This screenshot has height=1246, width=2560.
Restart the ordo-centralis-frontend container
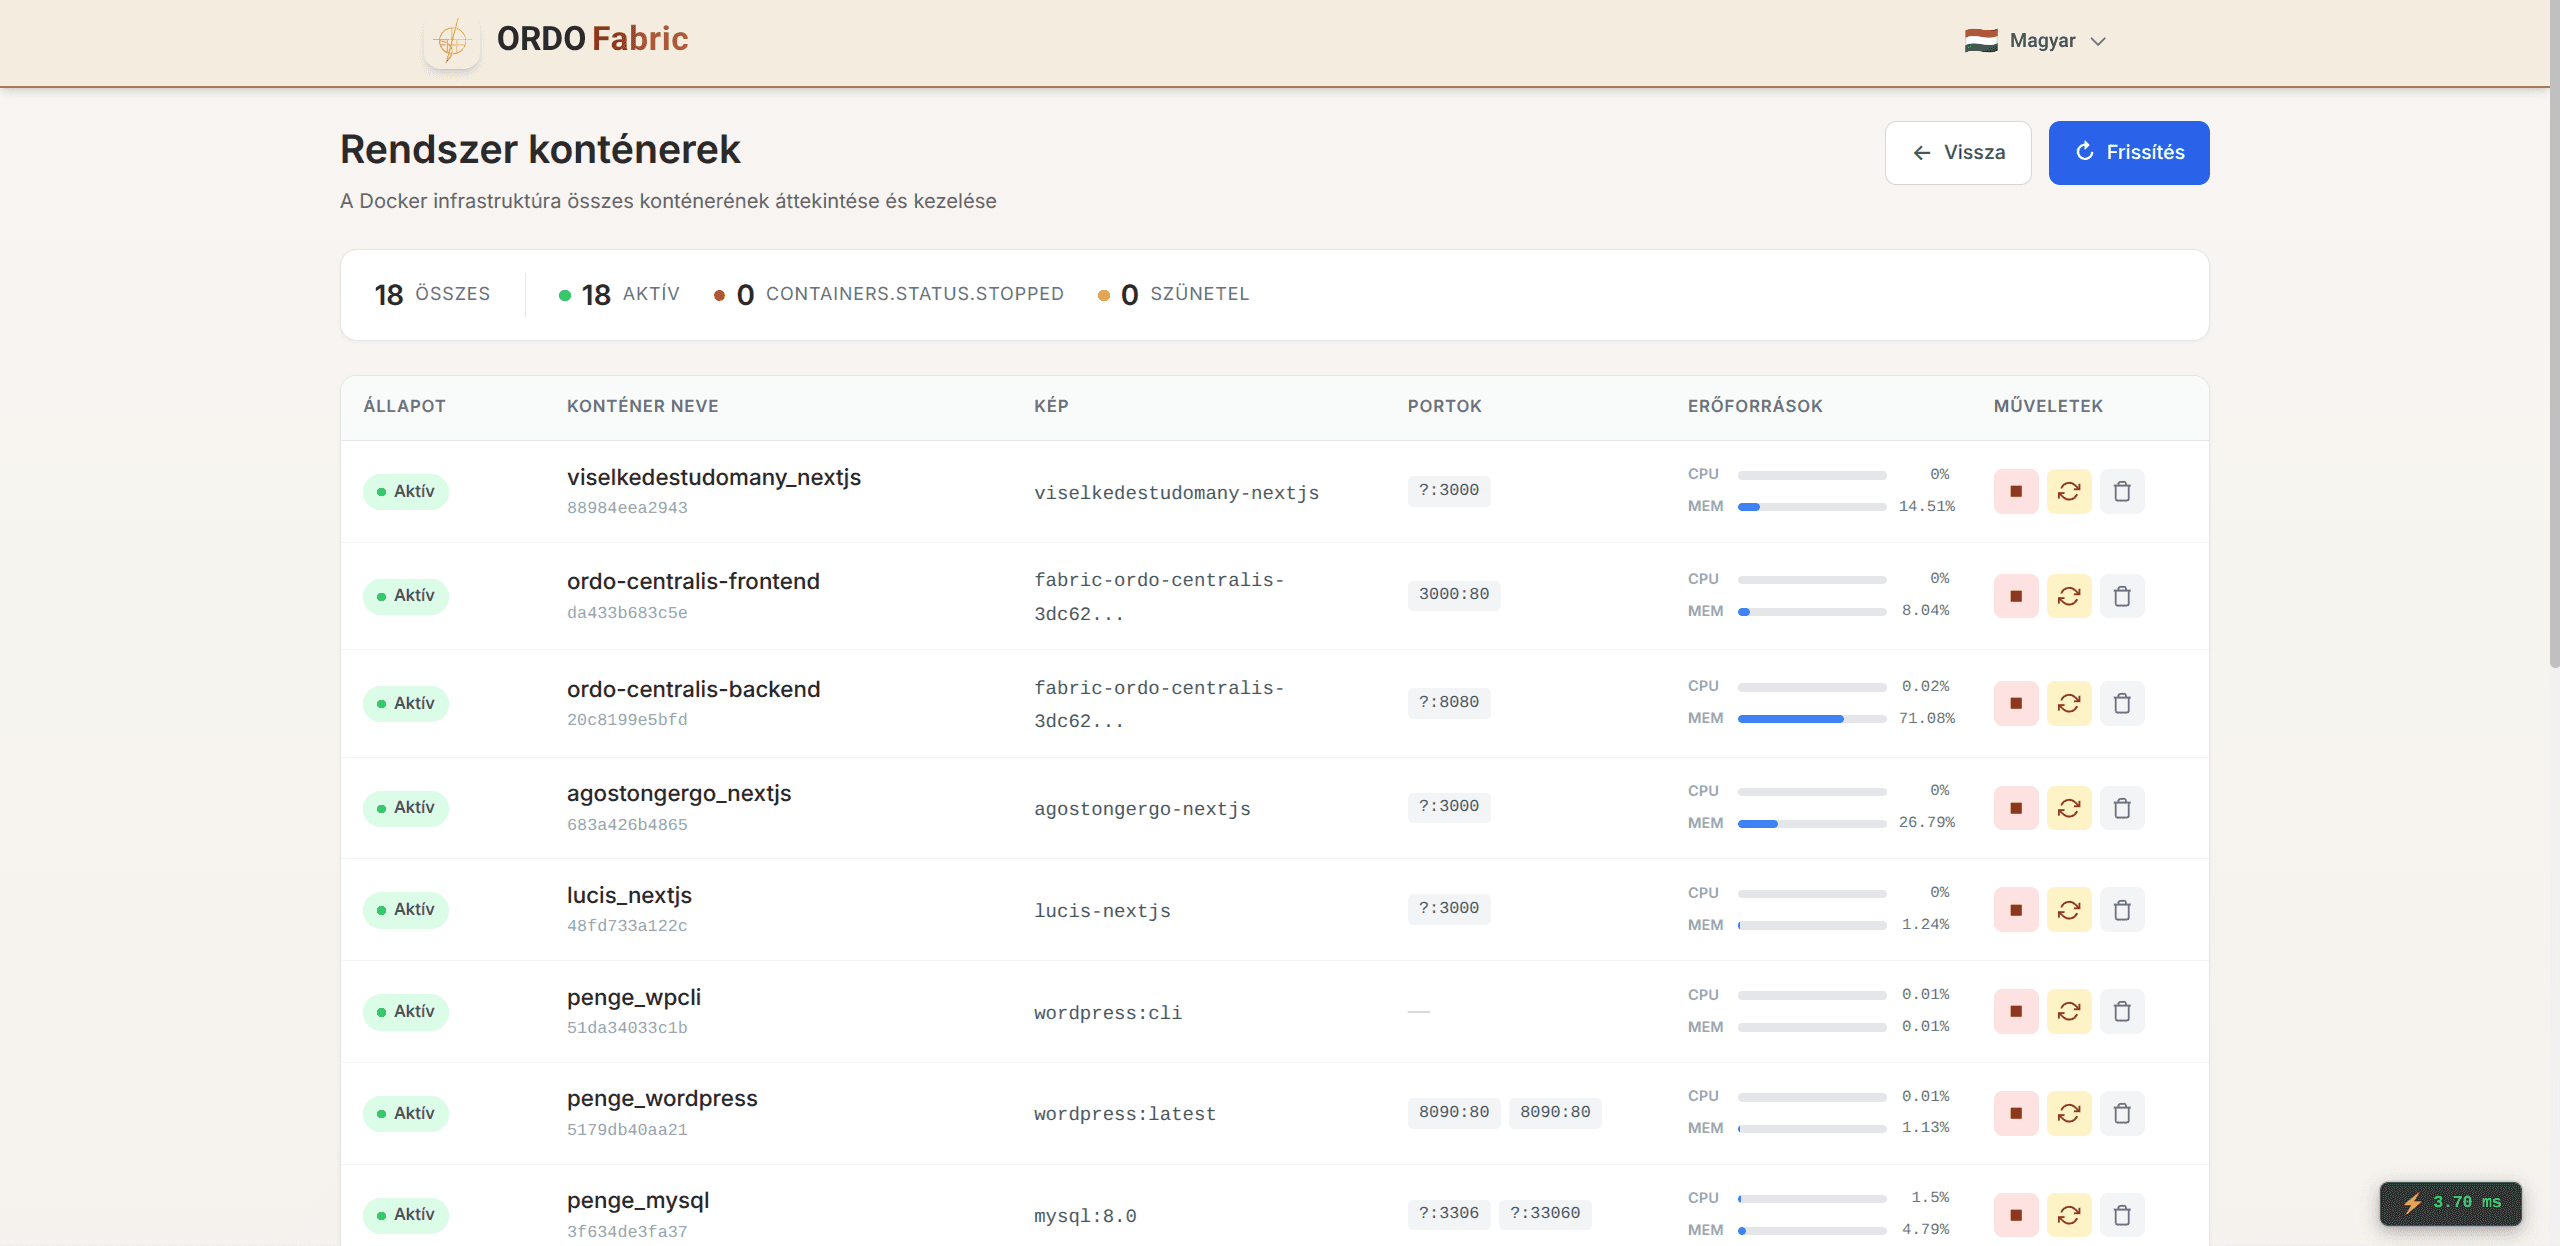click(2068, 596)
